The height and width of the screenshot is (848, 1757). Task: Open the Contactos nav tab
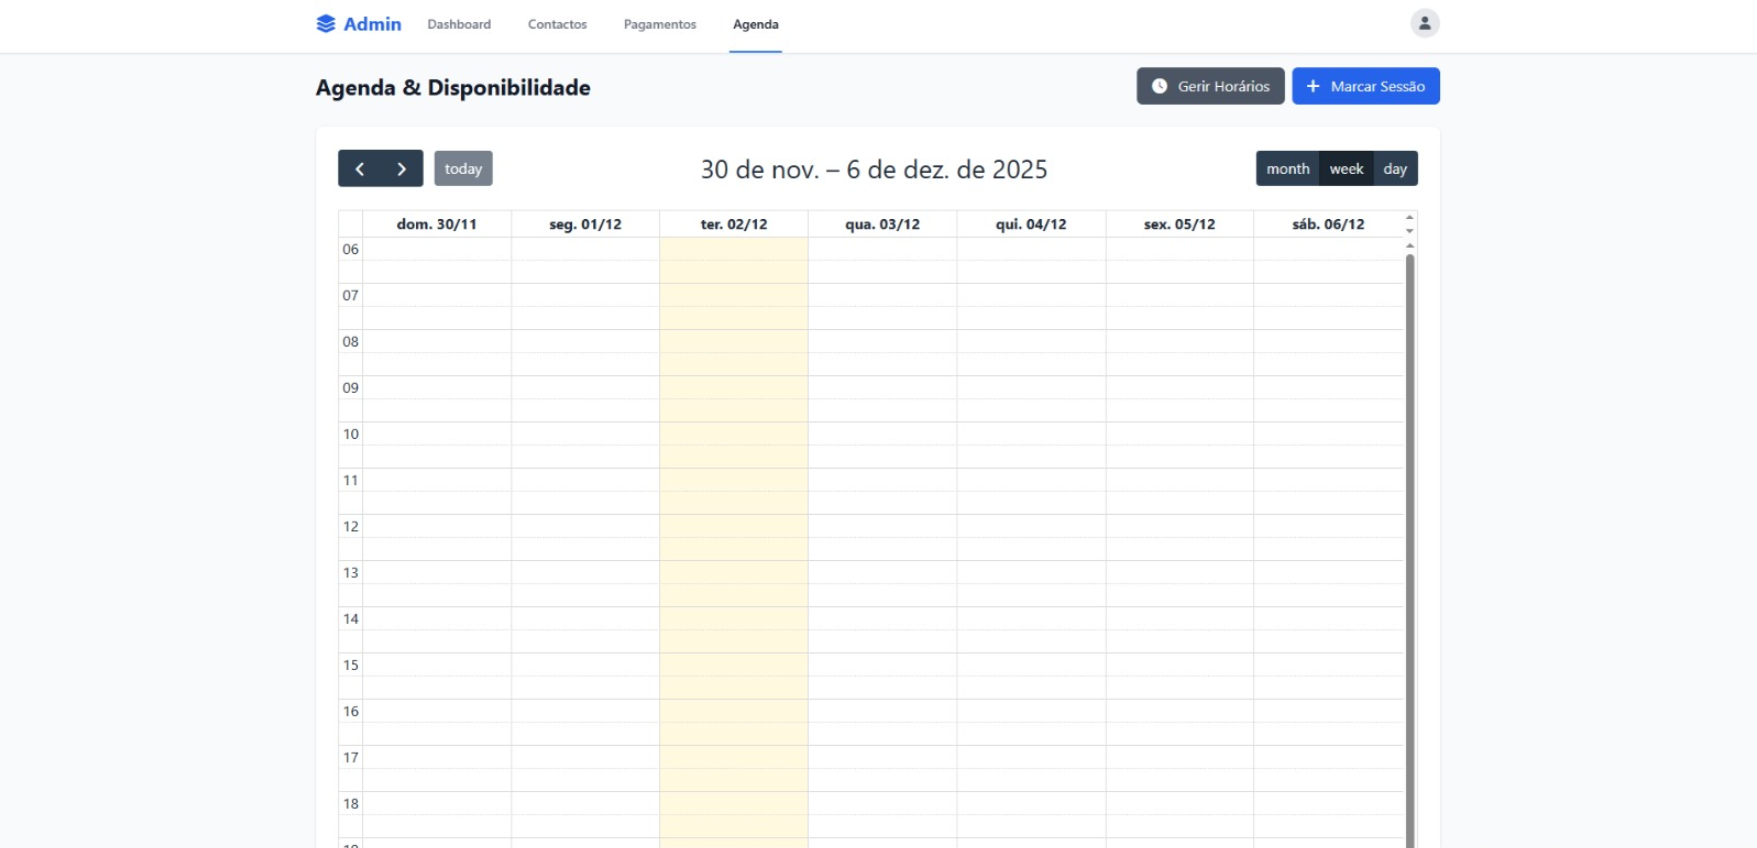[x=557, y=24]
